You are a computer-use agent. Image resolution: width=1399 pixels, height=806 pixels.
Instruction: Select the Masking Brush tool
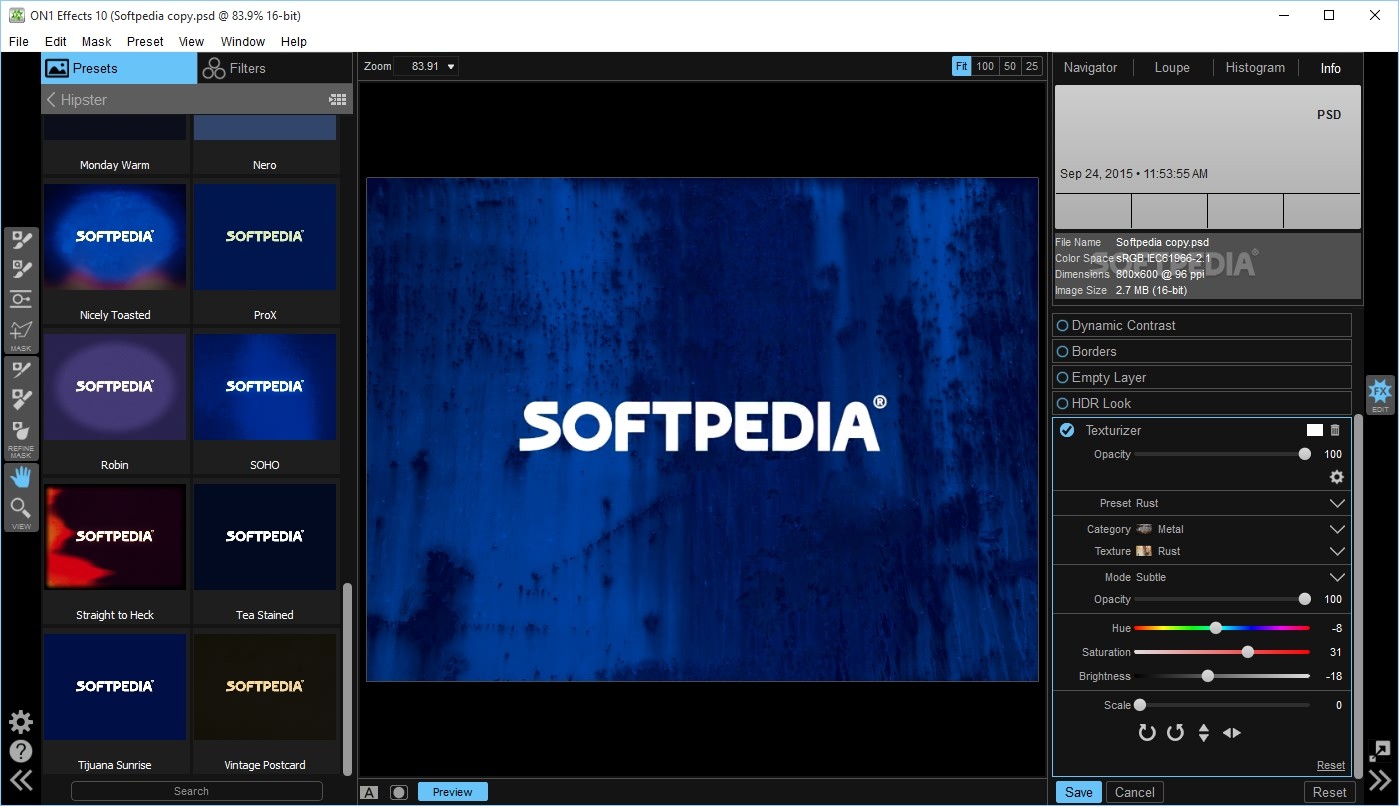click(21, 240)
